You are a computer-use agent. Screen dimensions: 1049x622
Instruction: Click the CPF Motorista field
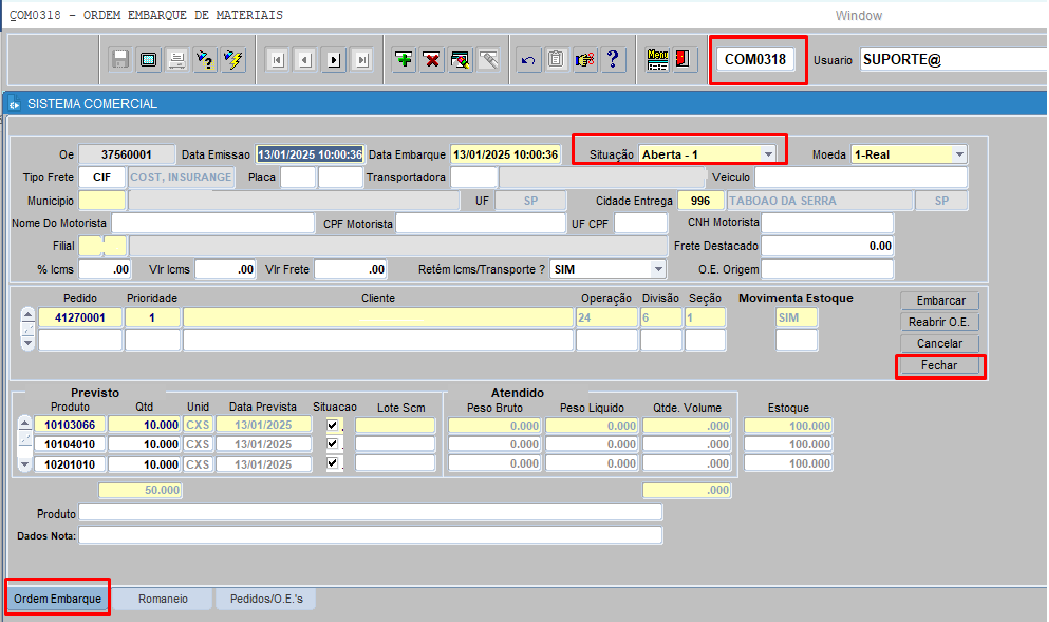pyautogui.click(x=480, y=223)
